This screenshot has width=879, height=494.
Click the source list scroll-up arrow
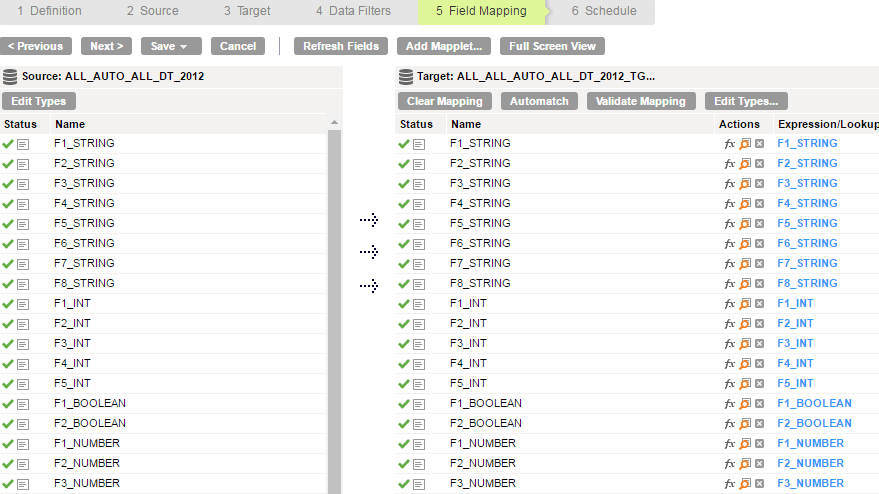coord(334,122)
